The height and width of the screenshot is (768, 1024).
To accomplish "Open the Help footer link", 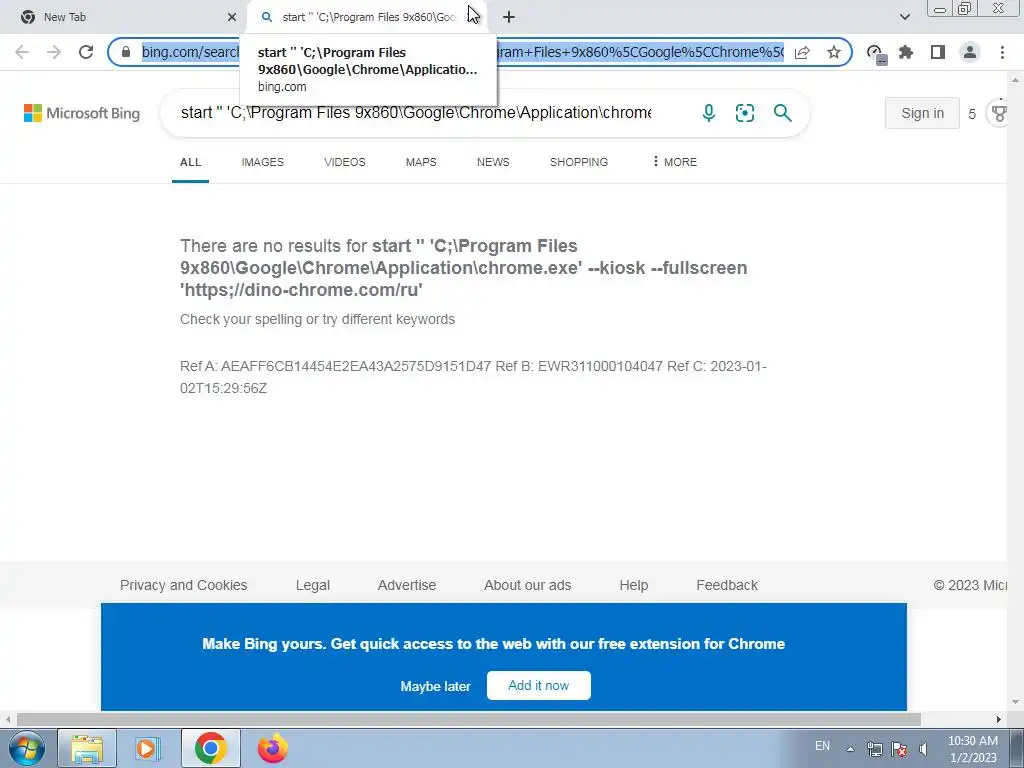I will click(x=633, y=585).
